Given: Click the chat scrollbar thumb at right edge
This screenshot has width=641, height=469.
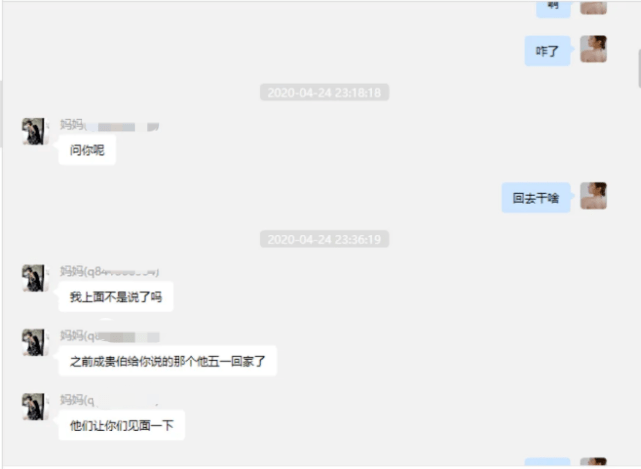Looking at the screenshot, I should 639,69.
